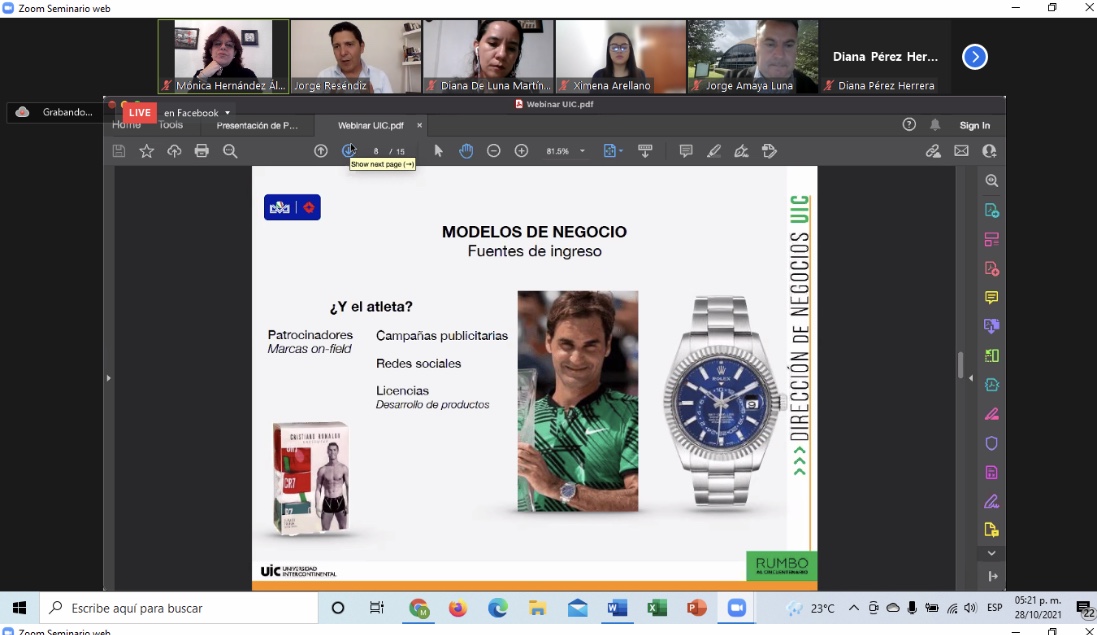Zoom in using the plus circle

(521, 151)
